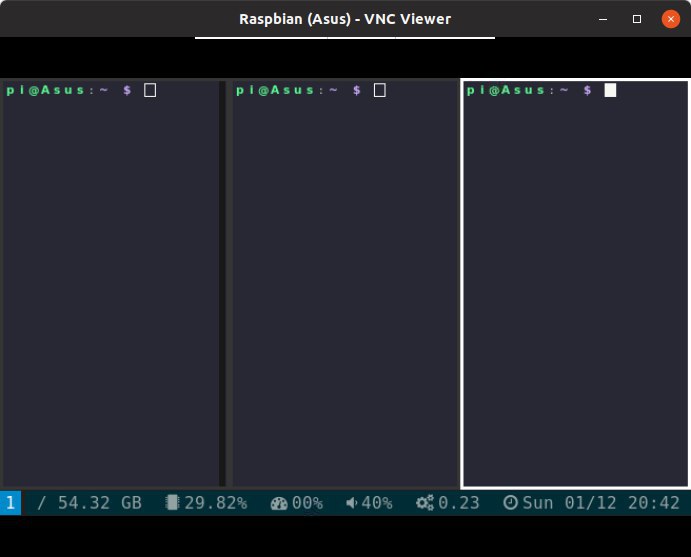This screenshot has height=557, width=691.
Task: Click the CPU gauge icon
Action: [x=279, y=503]
